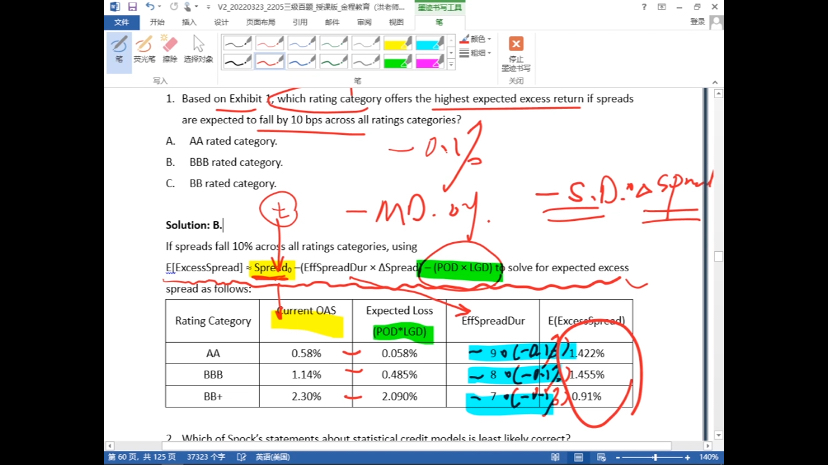The width and height of the screenshot is (828, 465).
Task: Select the 擦除 eraser tool
Action: [x=170, y=48]
